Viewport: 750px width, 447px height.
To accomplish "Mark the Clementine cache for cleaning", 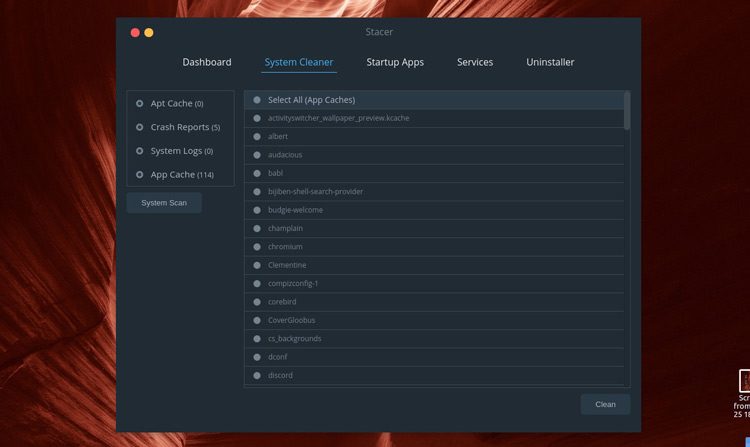I will coord(257,265).
